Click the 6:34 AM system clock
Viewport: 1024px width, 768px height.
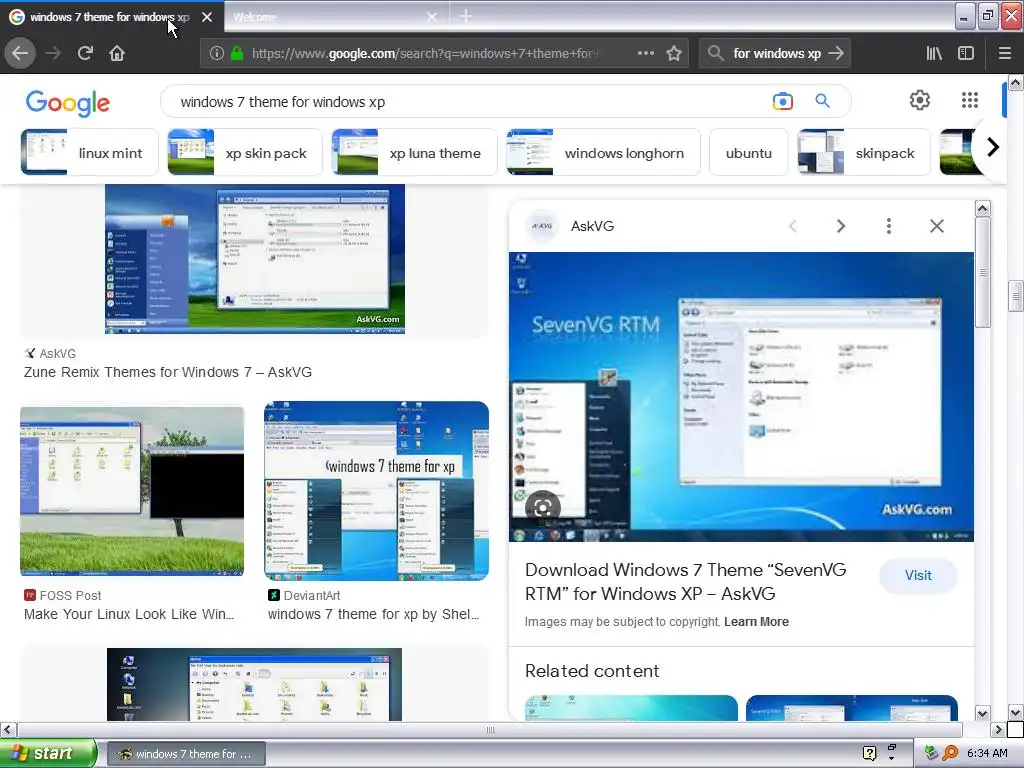[x=987, y=754]
